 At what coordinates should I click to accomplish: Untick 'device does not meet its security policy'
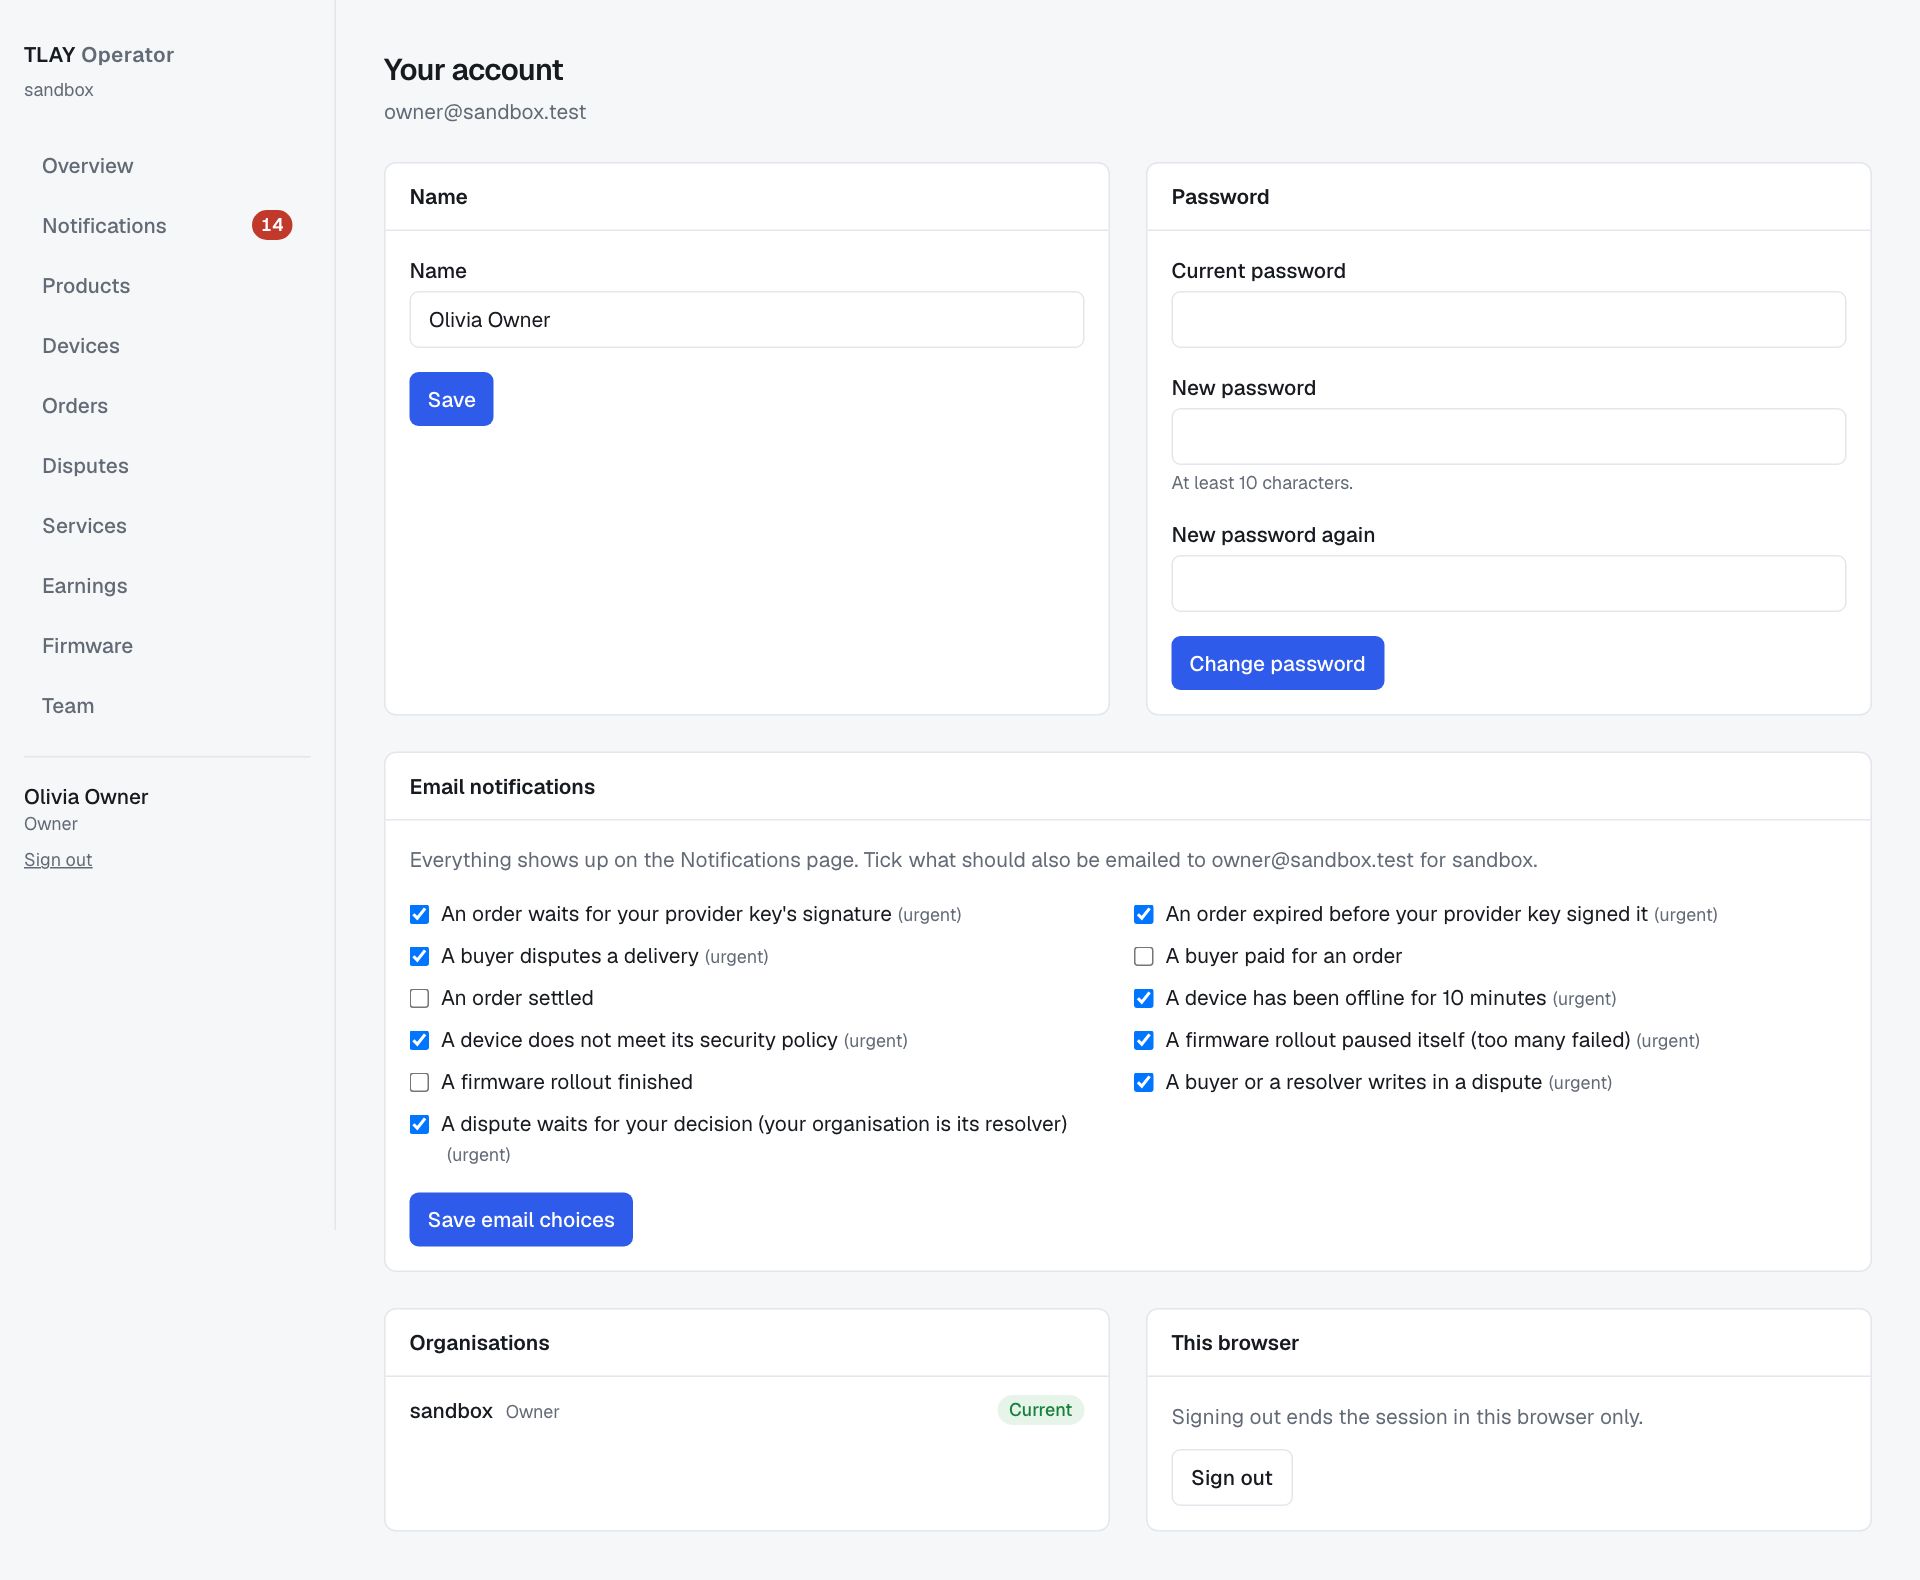[x=420, y=1041]
